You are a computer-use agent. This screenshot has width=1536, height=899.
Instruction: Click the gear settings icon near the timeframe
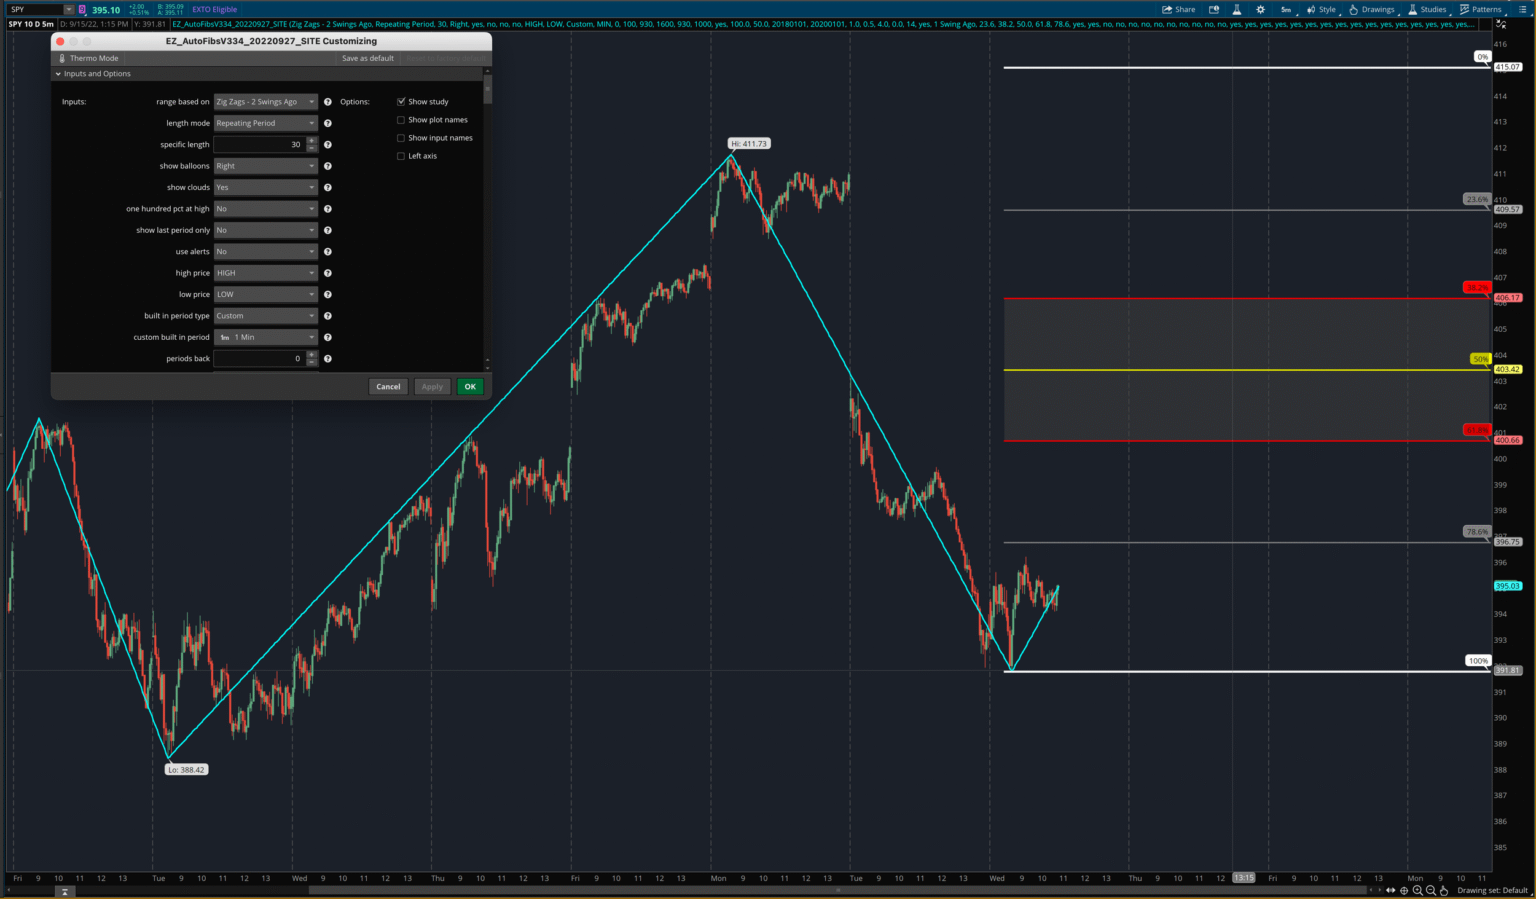point(1261,8)
